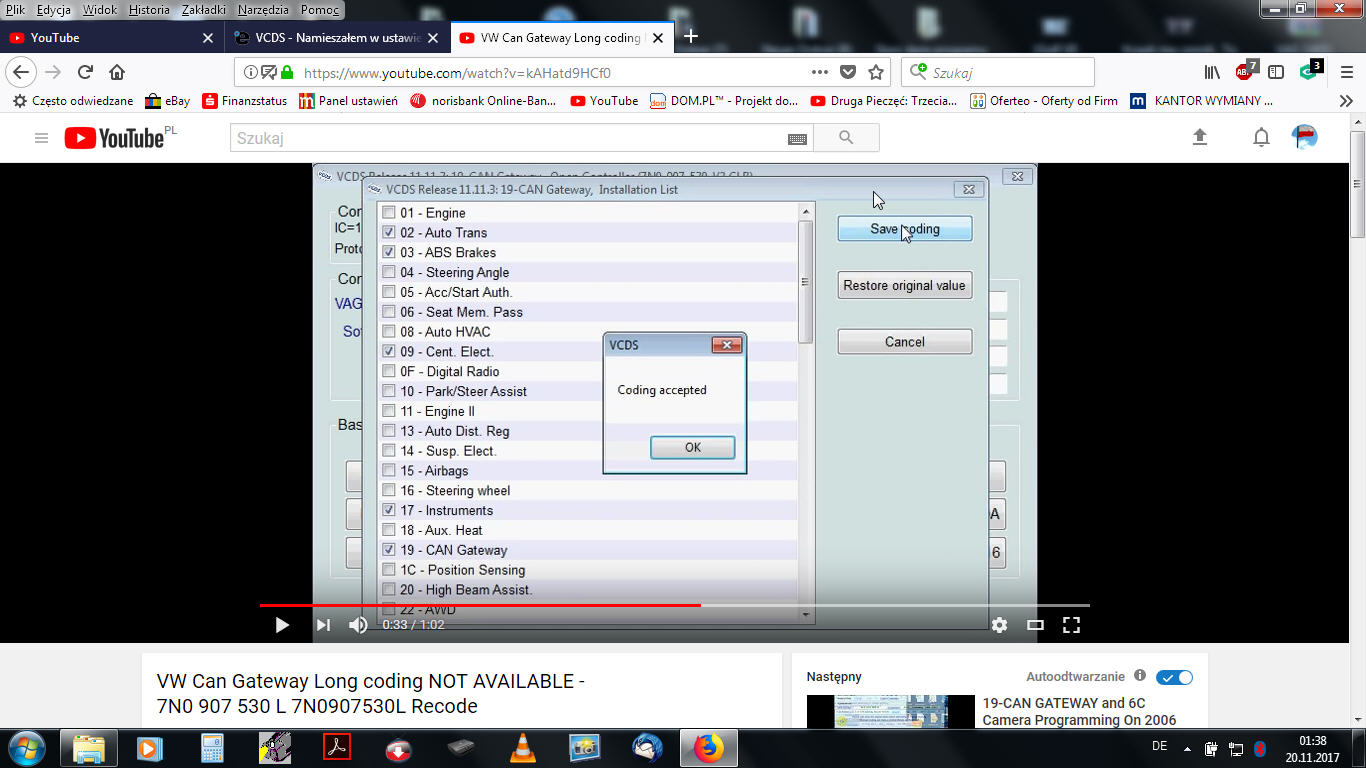This screenshot has height=768, width=1366.
Task: Click OK in the Coding accepted dialog
Action: pyautogui.click(x=692, y=447)
